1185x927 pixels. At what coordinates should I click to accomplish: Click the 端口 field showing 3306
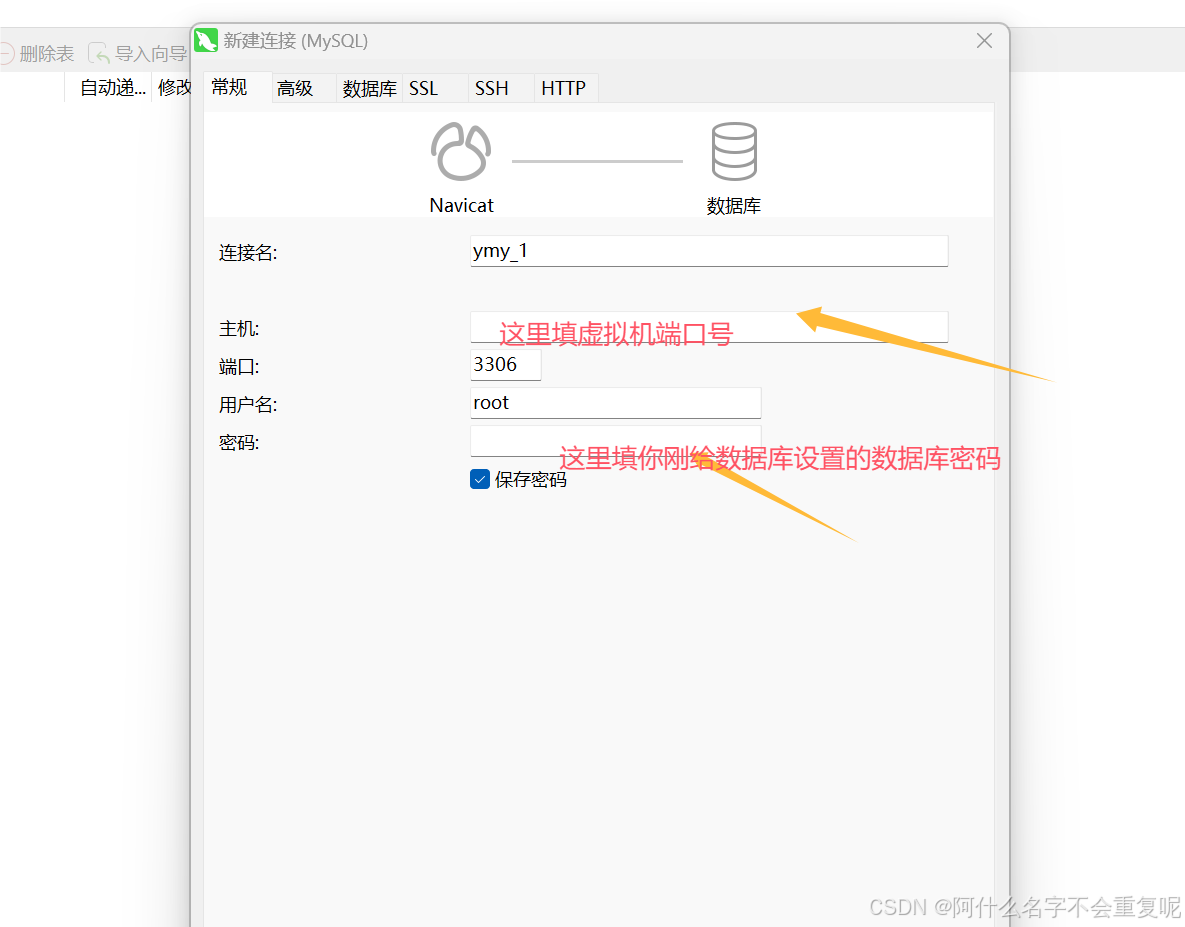tap(506, 365)
